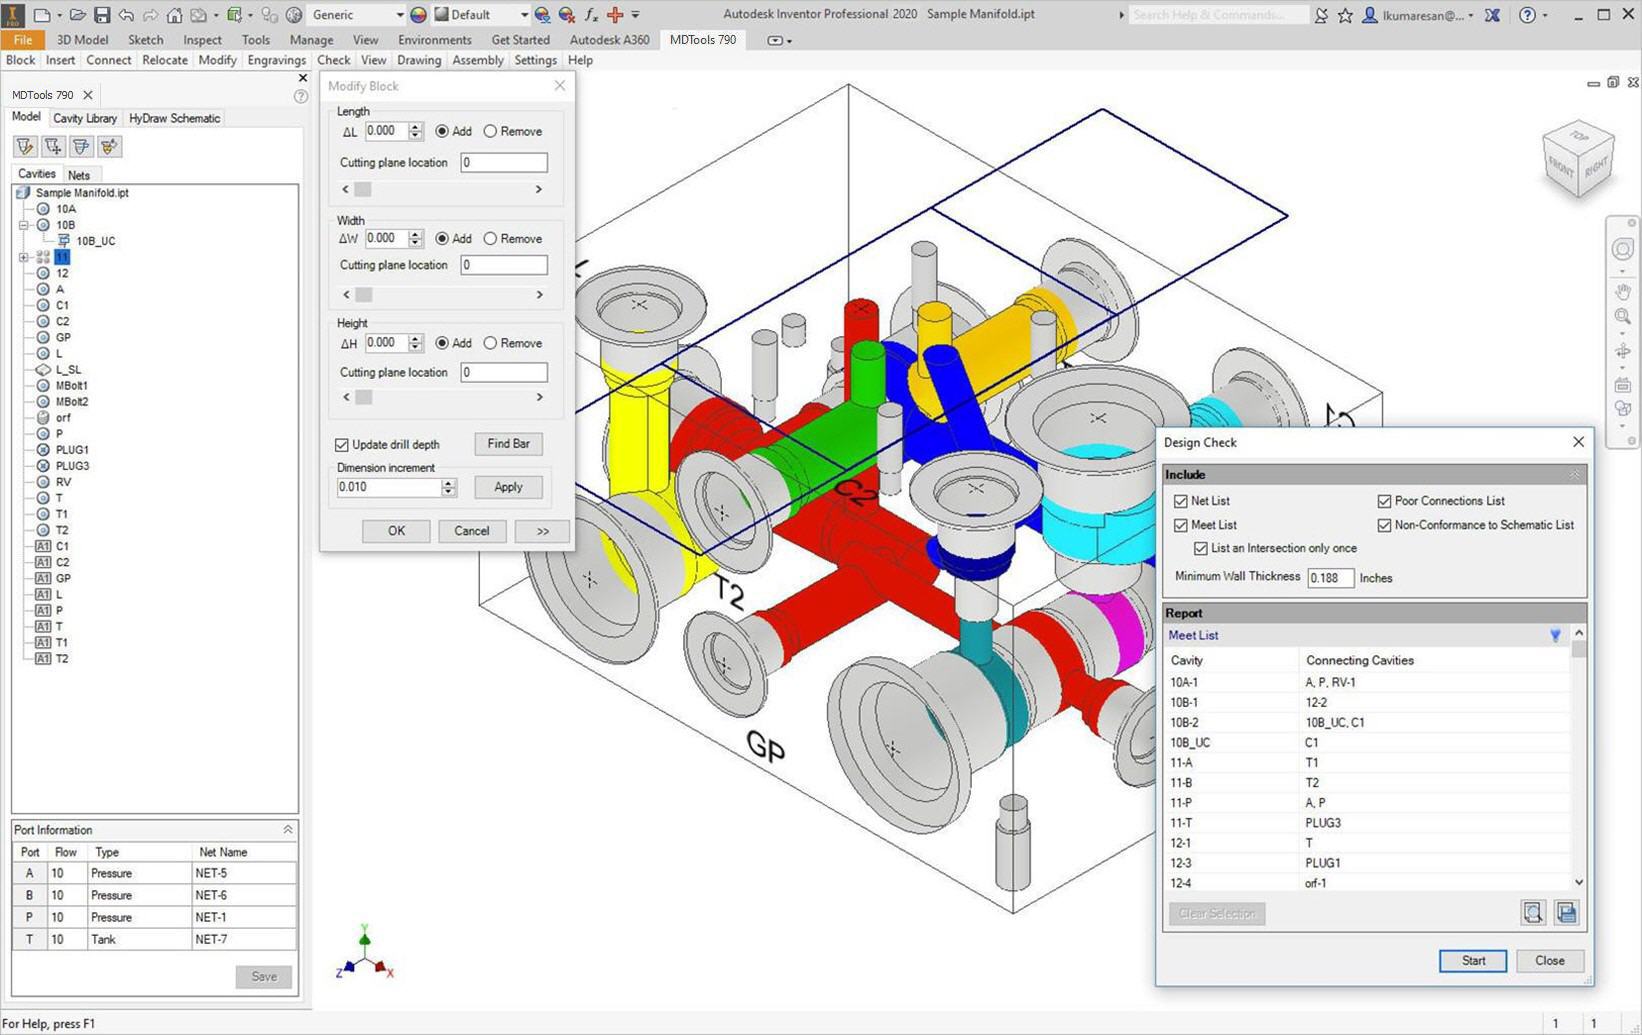This screenshot has width=1642, height=1035.
Task: Toggle the Update drill depth checkbox
Action: click(342, 445)
